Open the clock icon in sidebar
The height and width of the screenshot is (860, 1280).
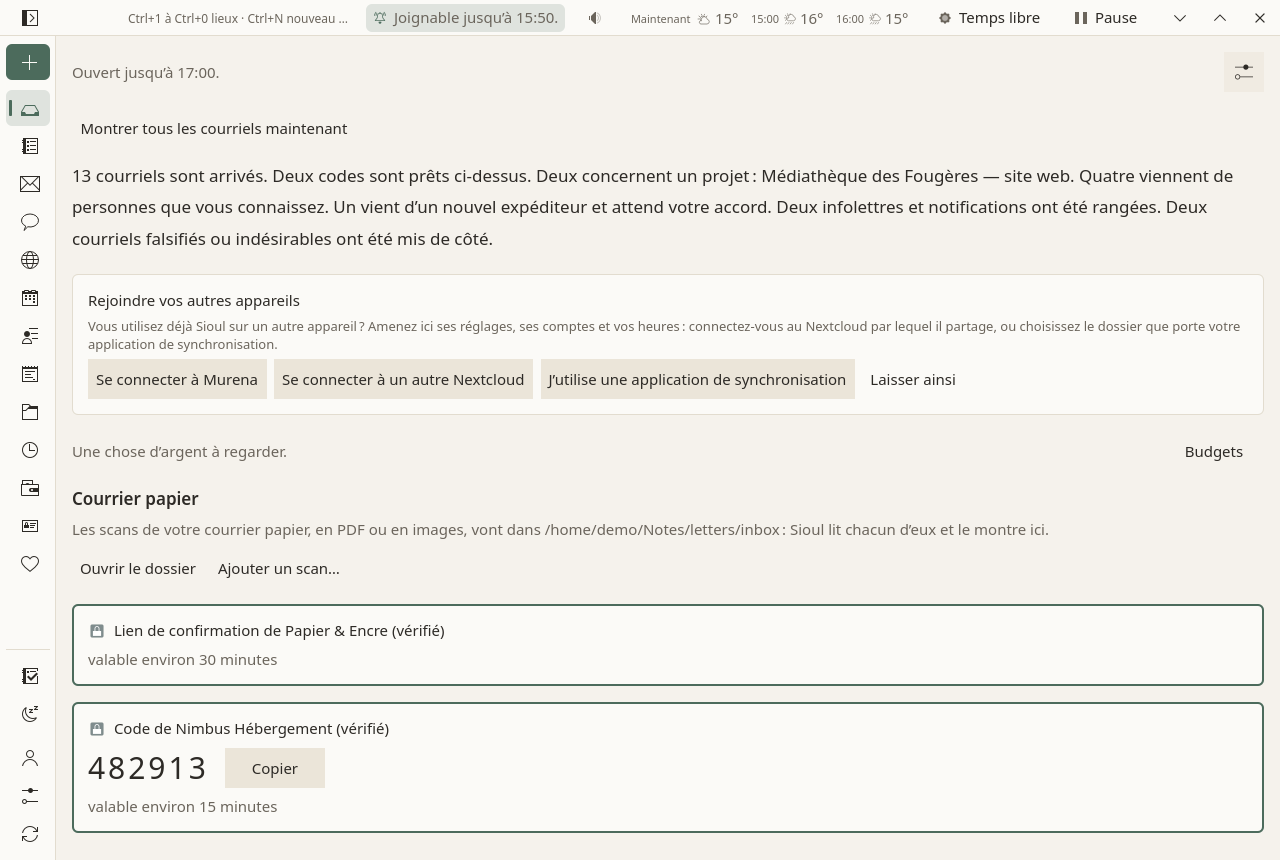[30, 450]
